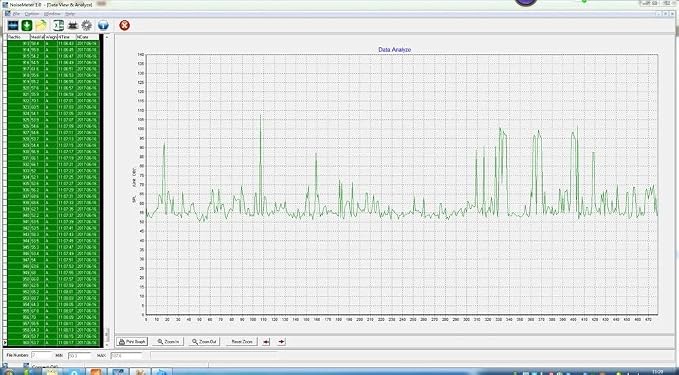
Task: Open file using the yellow folder icon
Action: pos(41,26)
